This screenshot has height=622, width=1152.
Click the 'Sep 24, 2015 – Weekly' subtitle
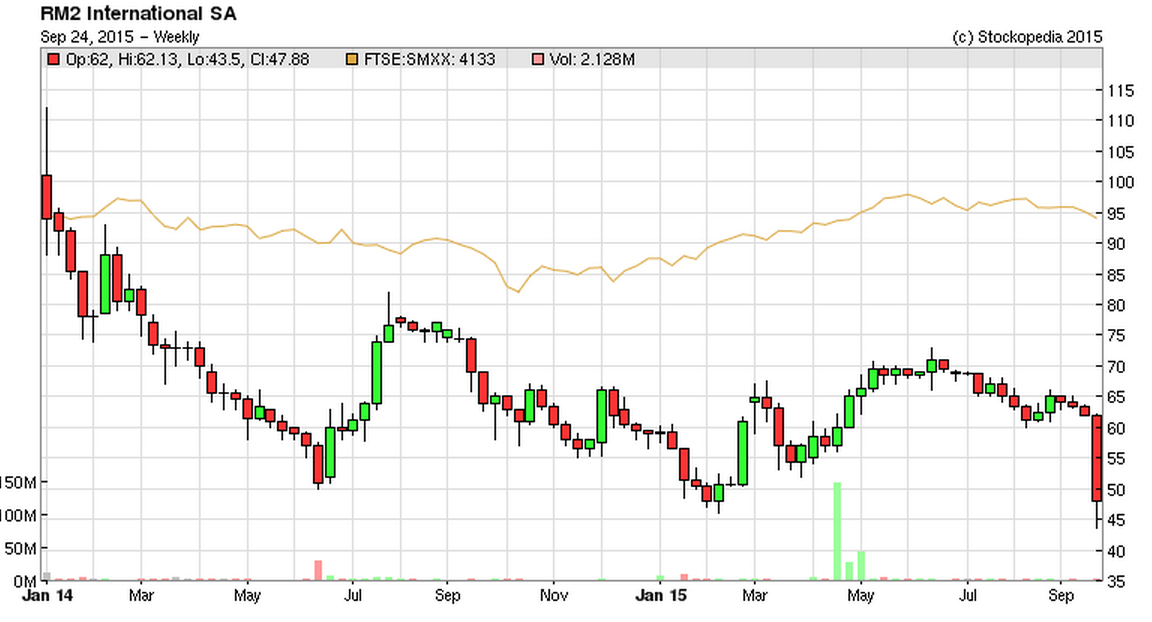120,37
